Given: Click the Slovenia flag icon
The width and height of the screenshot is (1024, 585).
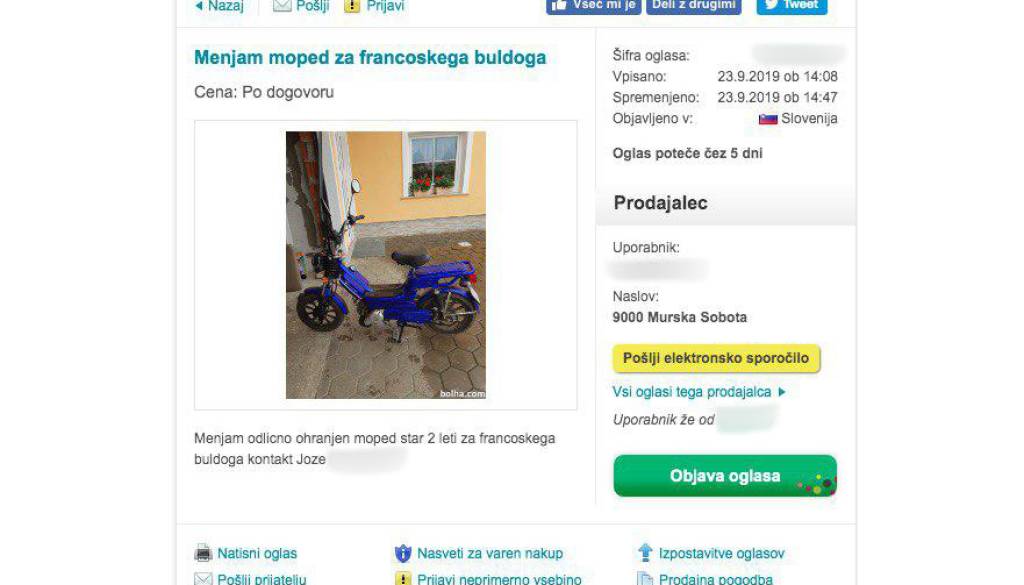Looking at the screenshot, I should point(768,119).
